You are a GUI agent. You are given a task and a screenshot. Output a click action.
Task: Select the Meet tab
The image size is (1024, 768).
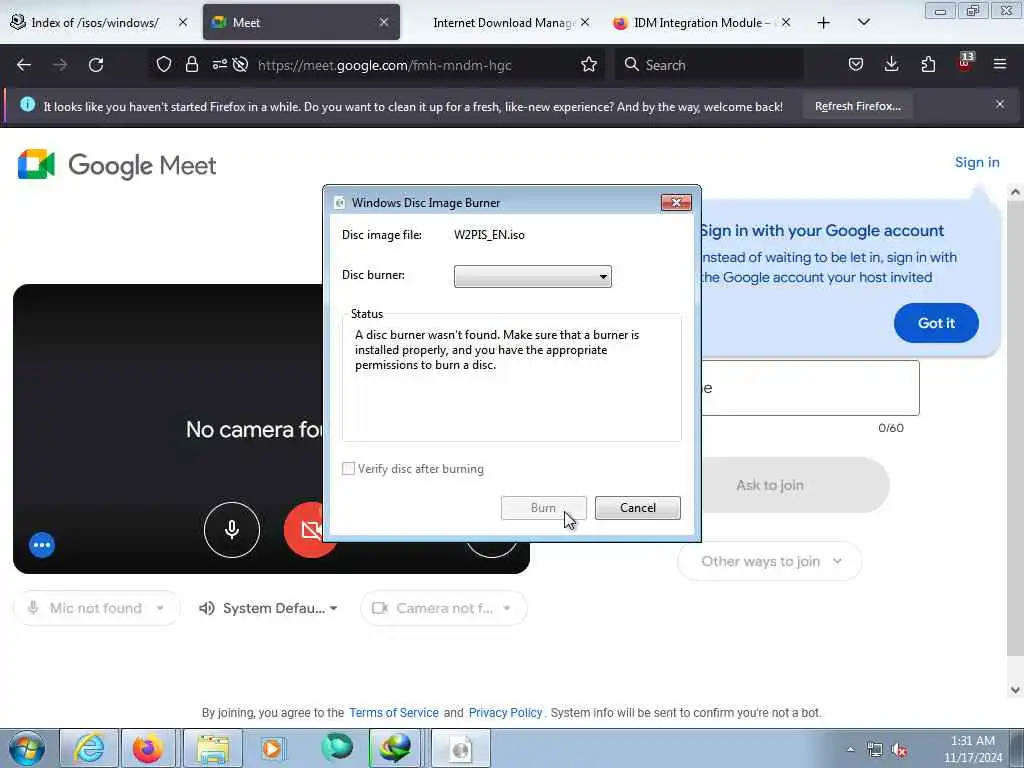pos(301,22)
